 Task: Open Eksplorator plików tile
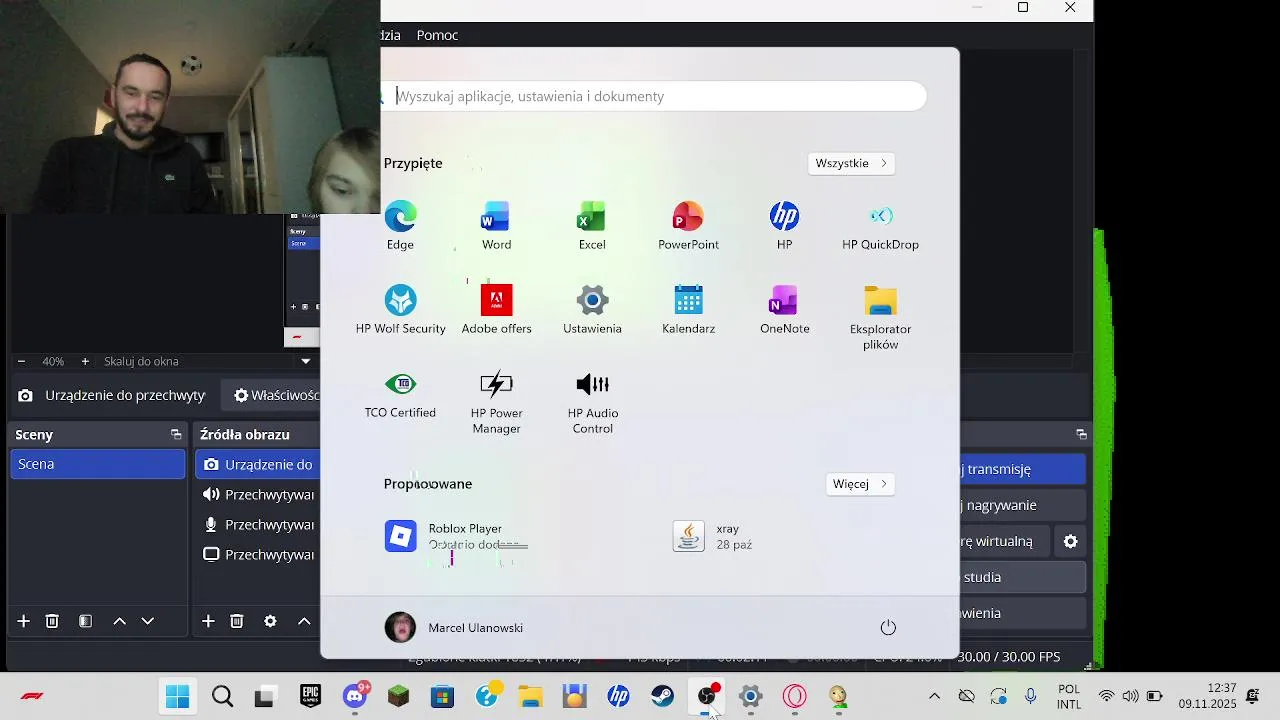[x=880, y=317]
